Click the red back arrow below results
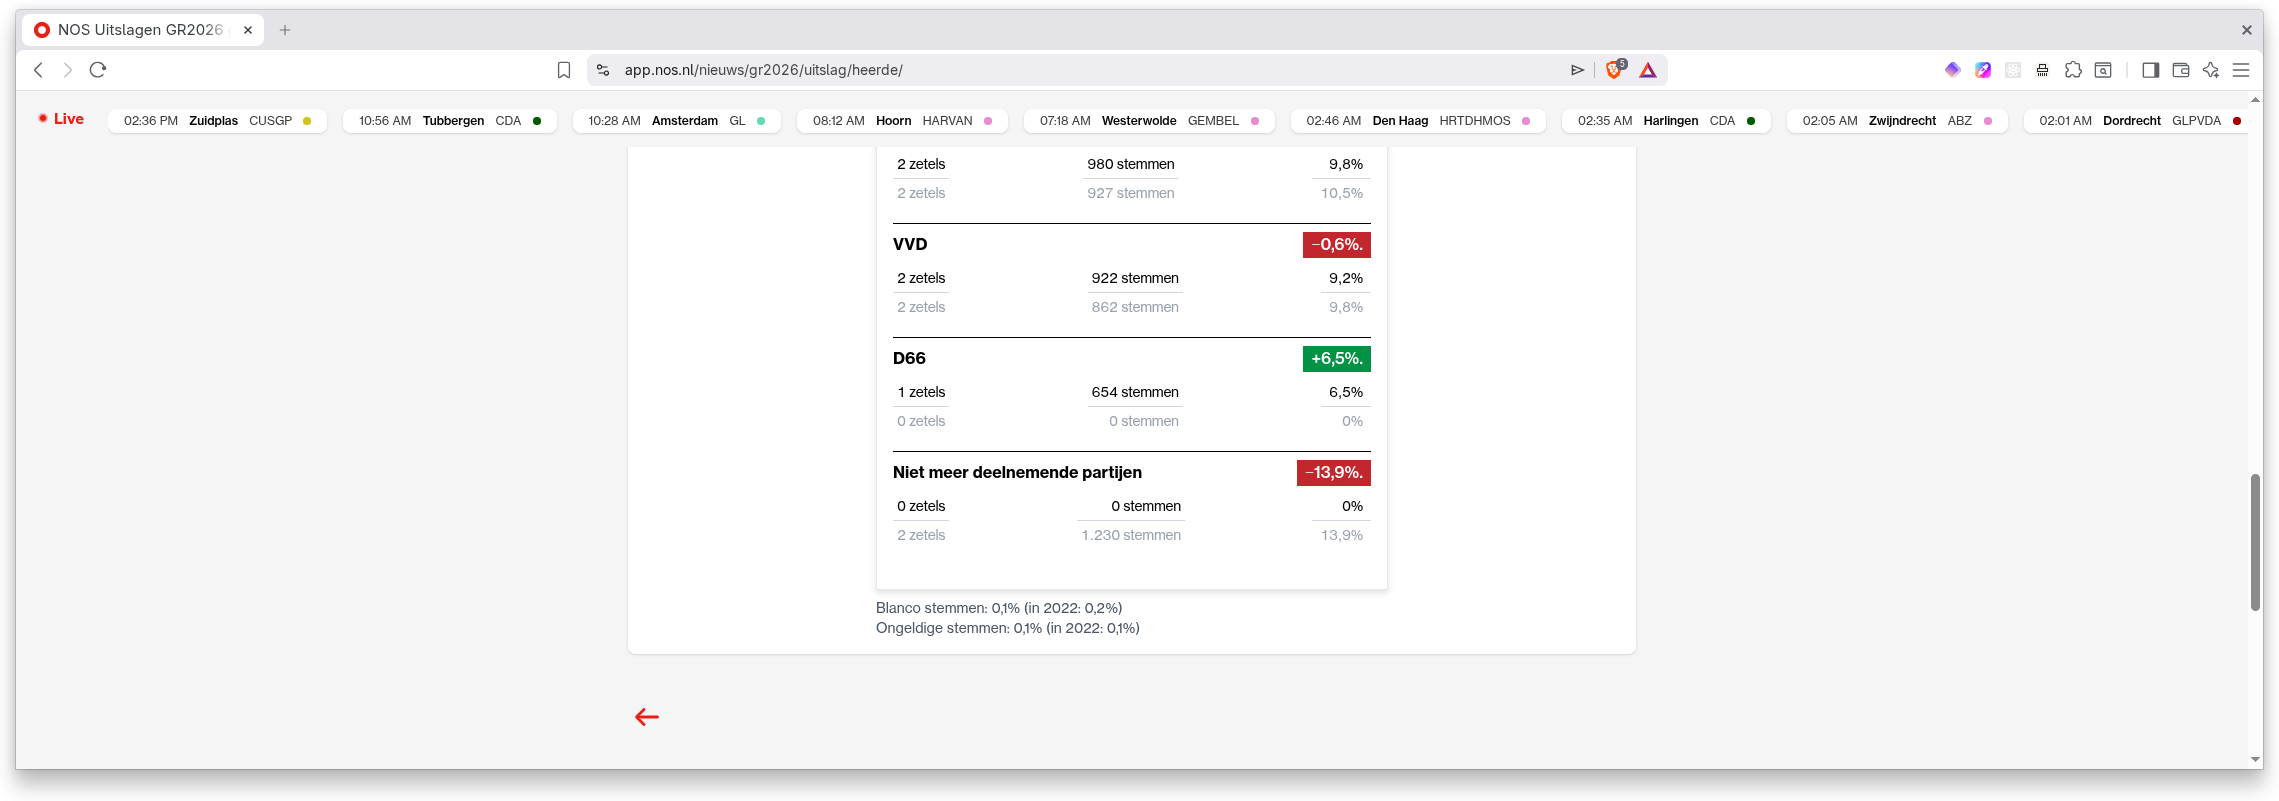Viewport: 2279px width, 801px height. pos(647,717)
